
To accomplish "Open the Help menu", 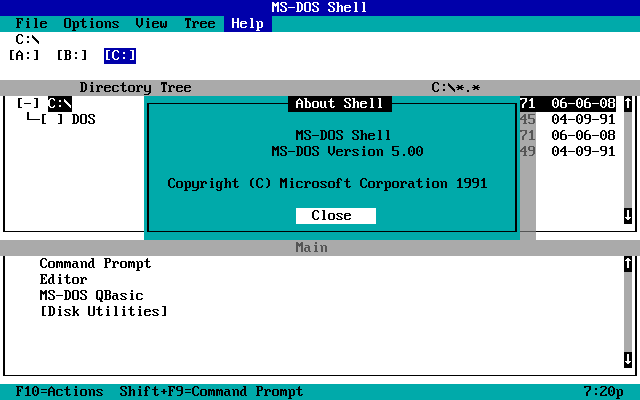I will tap(247, 23).
